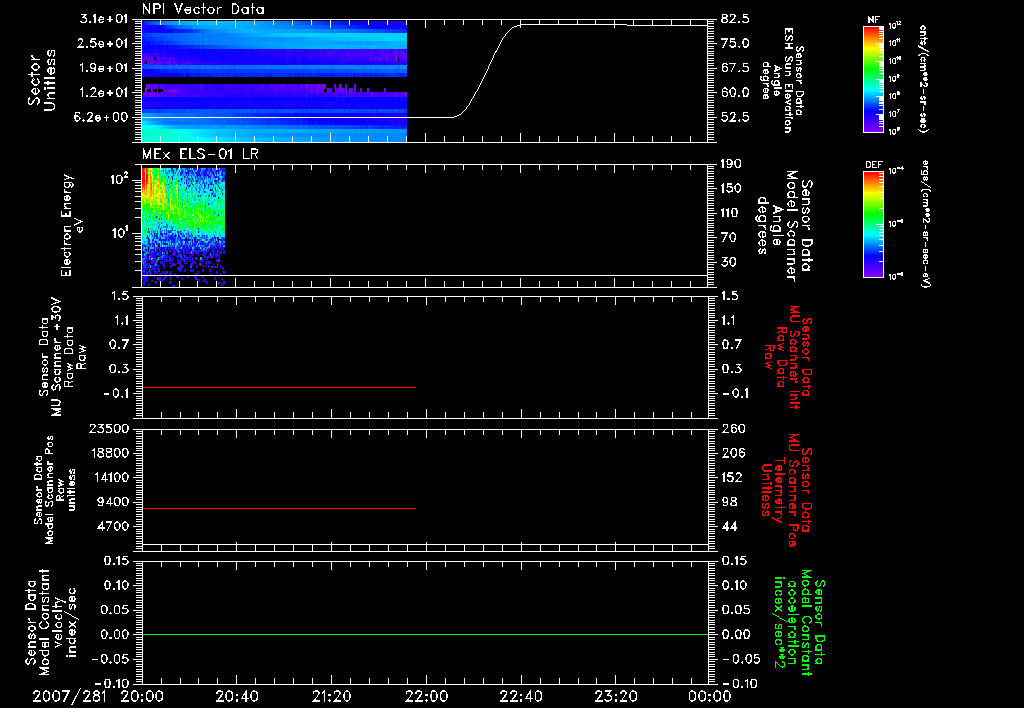Click the red 'MU Scanner Inh Raw Data' label

(x=788, y=357)
